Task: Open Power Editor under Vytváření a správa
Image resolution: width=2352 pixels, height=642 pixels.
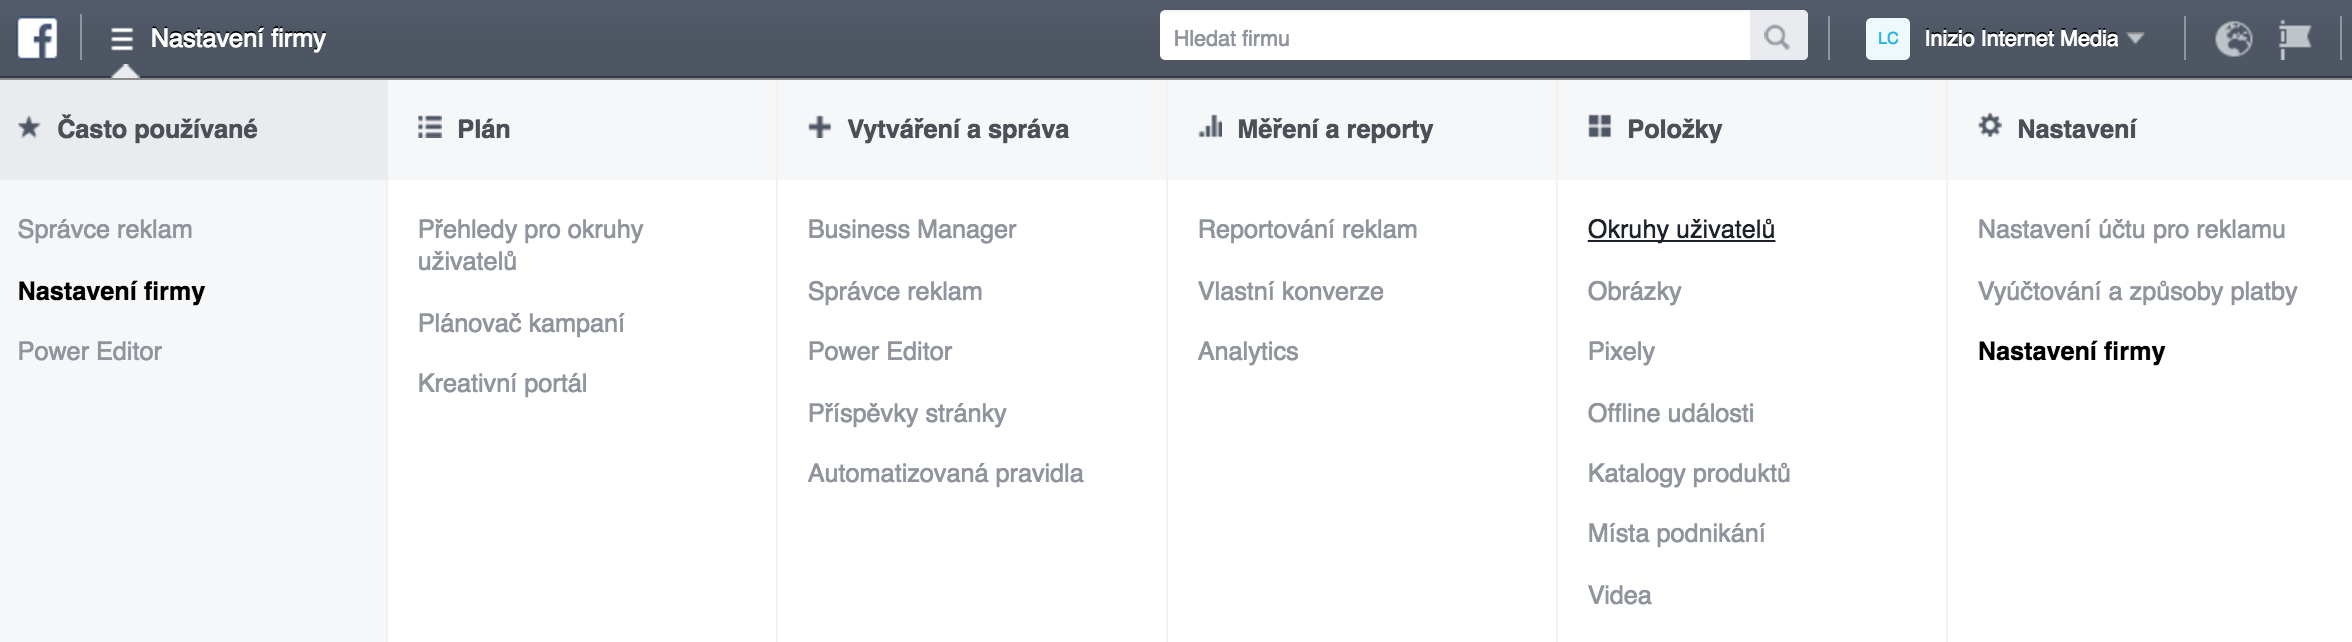Action: [880, 351]
